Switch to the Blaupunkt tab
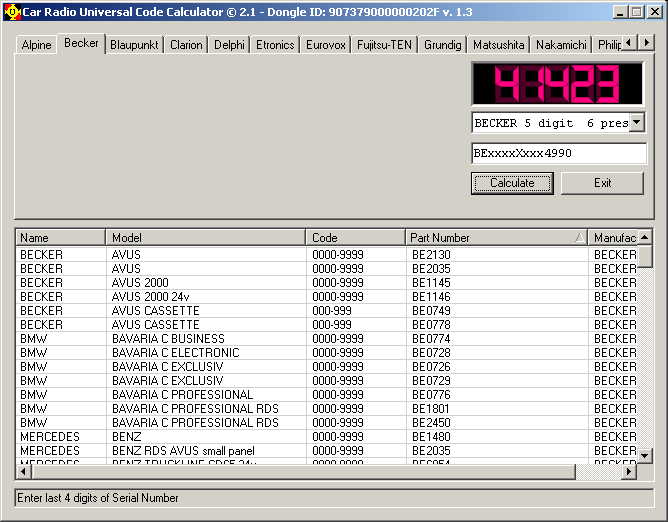 pos(134,45)
